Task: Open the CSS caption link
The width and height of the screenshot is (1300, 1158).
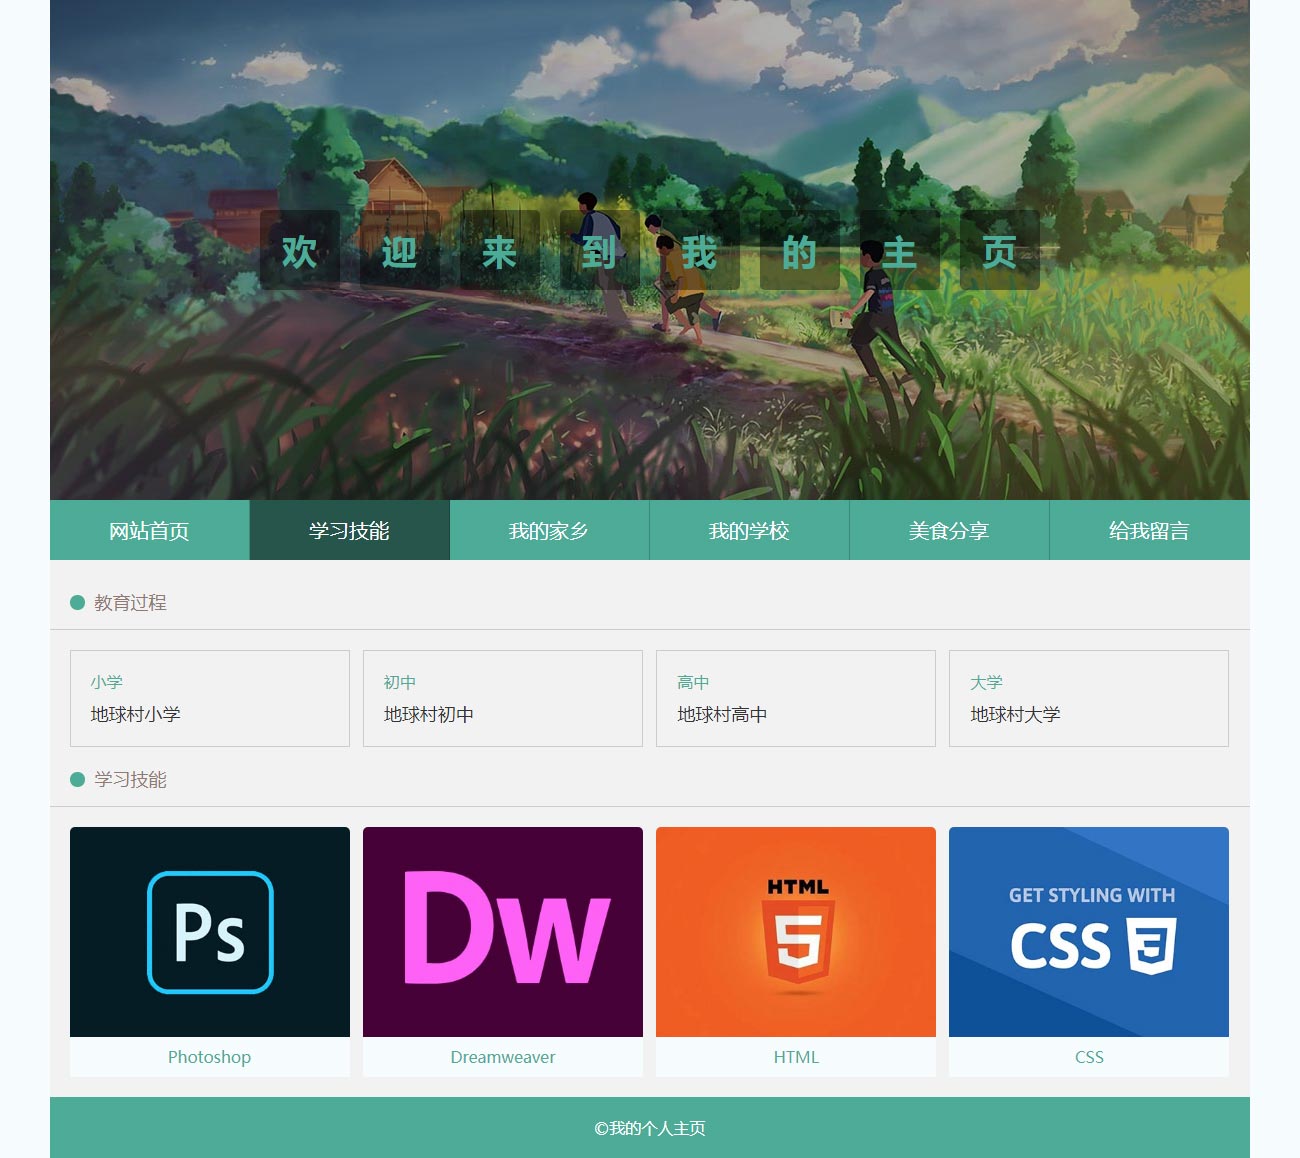Action: pos(1089,1057)
